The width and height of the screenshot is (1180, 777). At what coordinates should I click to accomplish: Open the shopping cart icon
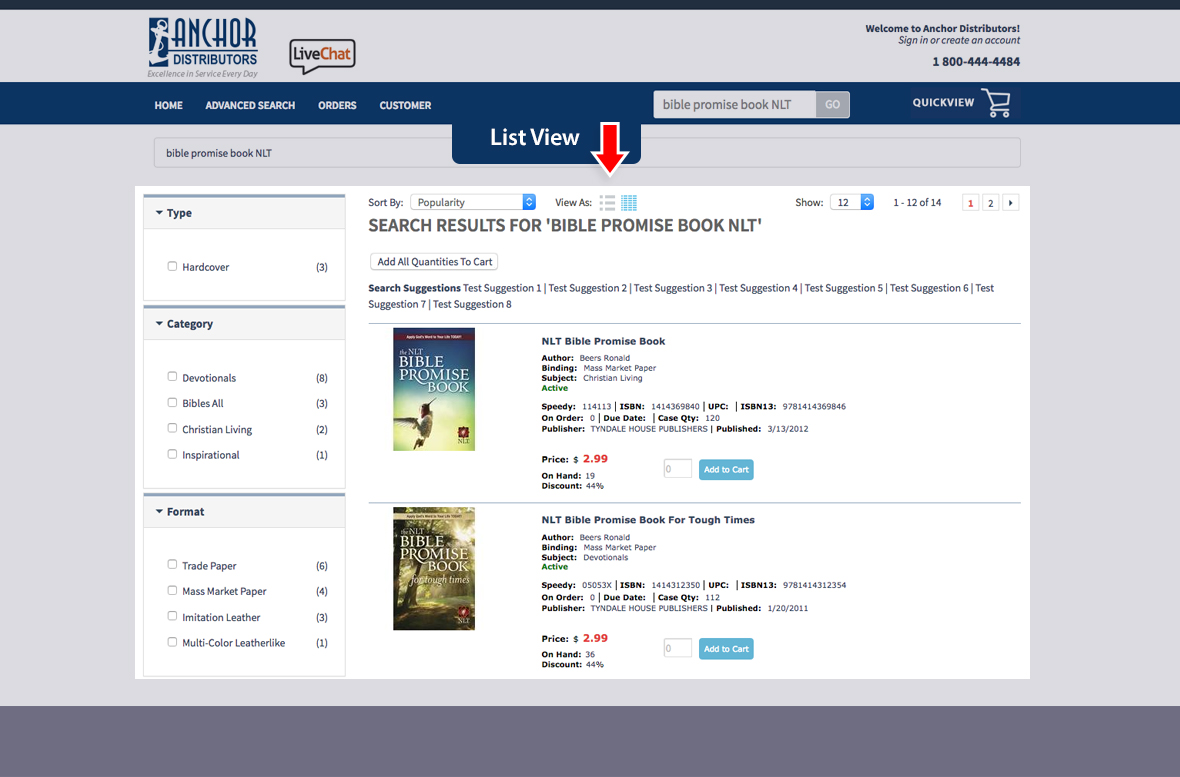[996, 103]
